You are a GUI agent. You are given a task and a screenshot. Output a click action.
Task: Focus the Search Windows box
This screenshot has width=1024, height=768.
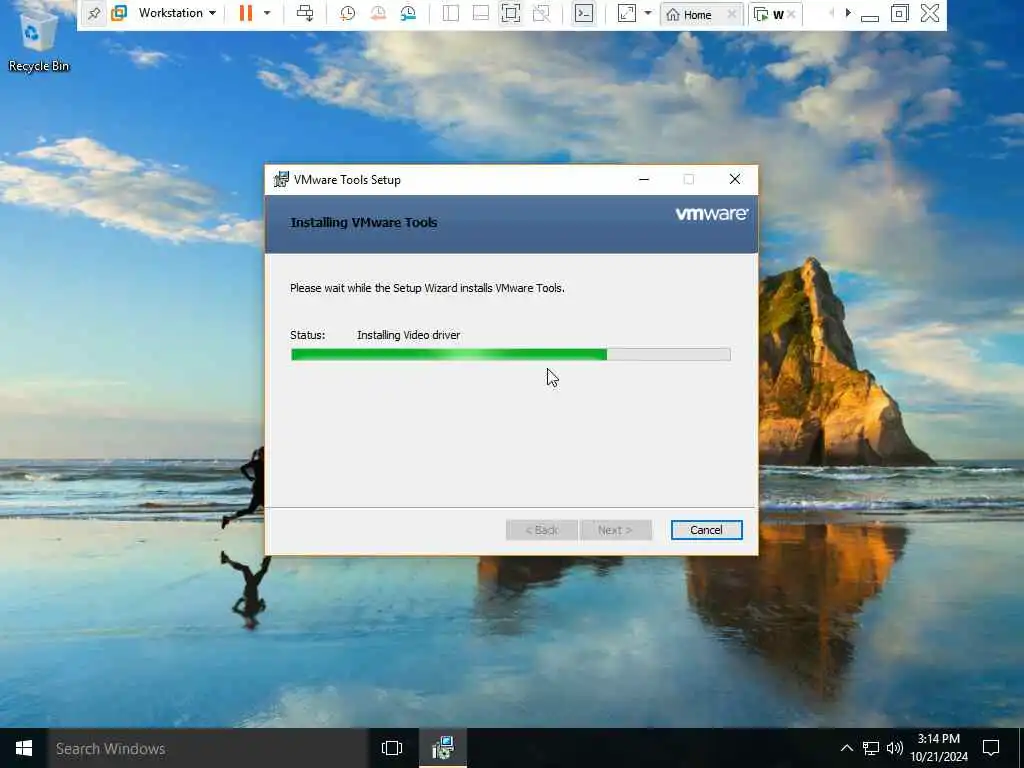(207, 748)
